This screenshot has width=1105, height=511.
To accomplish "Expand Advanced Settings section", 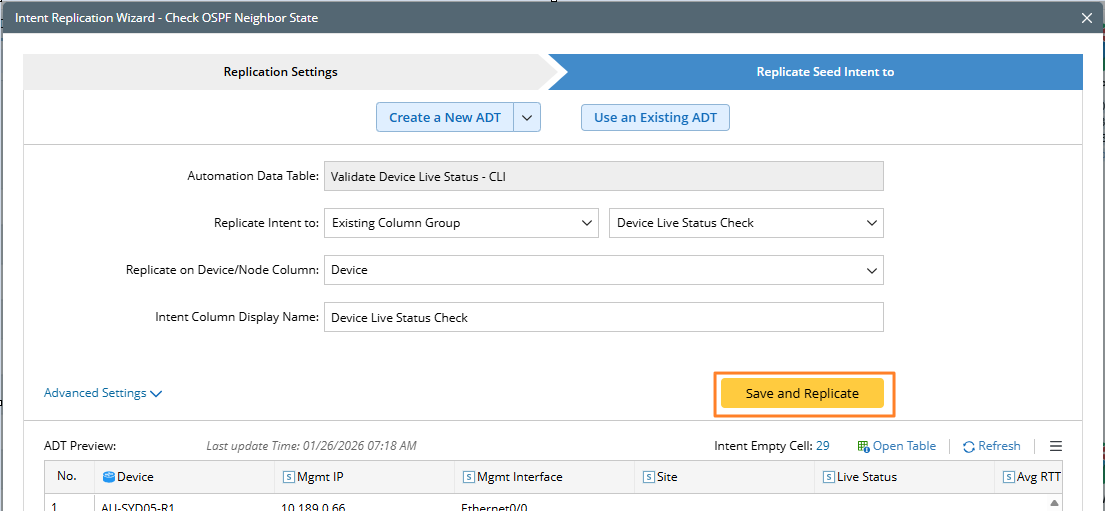I will (103, 393).
